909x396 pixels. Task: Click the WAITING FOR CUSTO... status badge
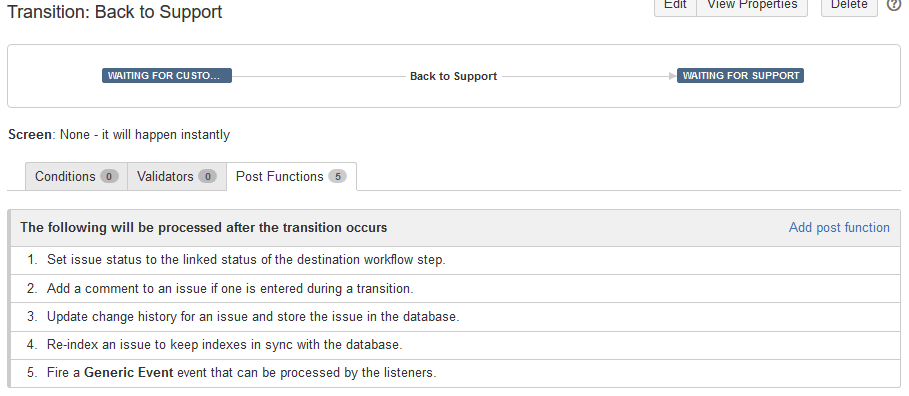pyautogui.click(x=167, y=75)
